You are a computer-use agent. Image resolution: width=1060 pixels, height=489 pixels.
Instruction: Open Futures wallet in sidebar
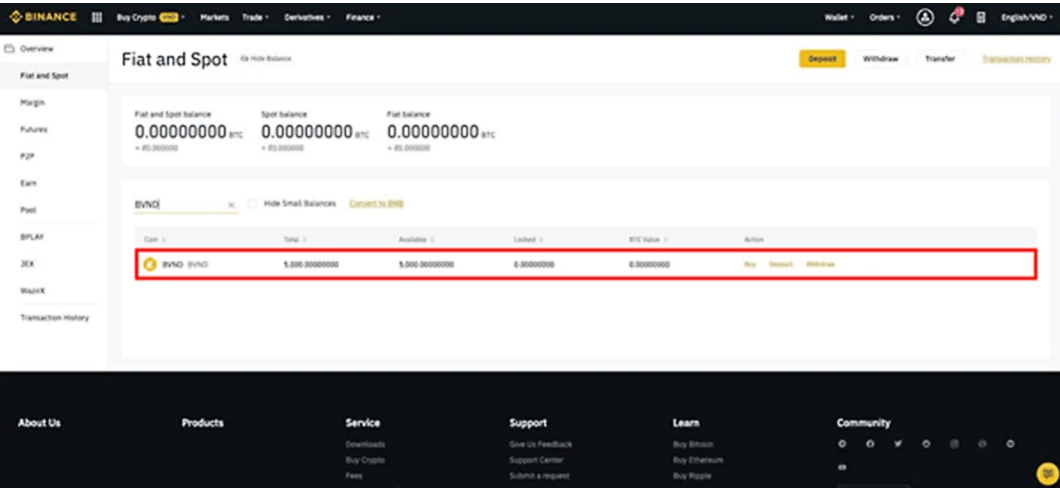point(34,129)
